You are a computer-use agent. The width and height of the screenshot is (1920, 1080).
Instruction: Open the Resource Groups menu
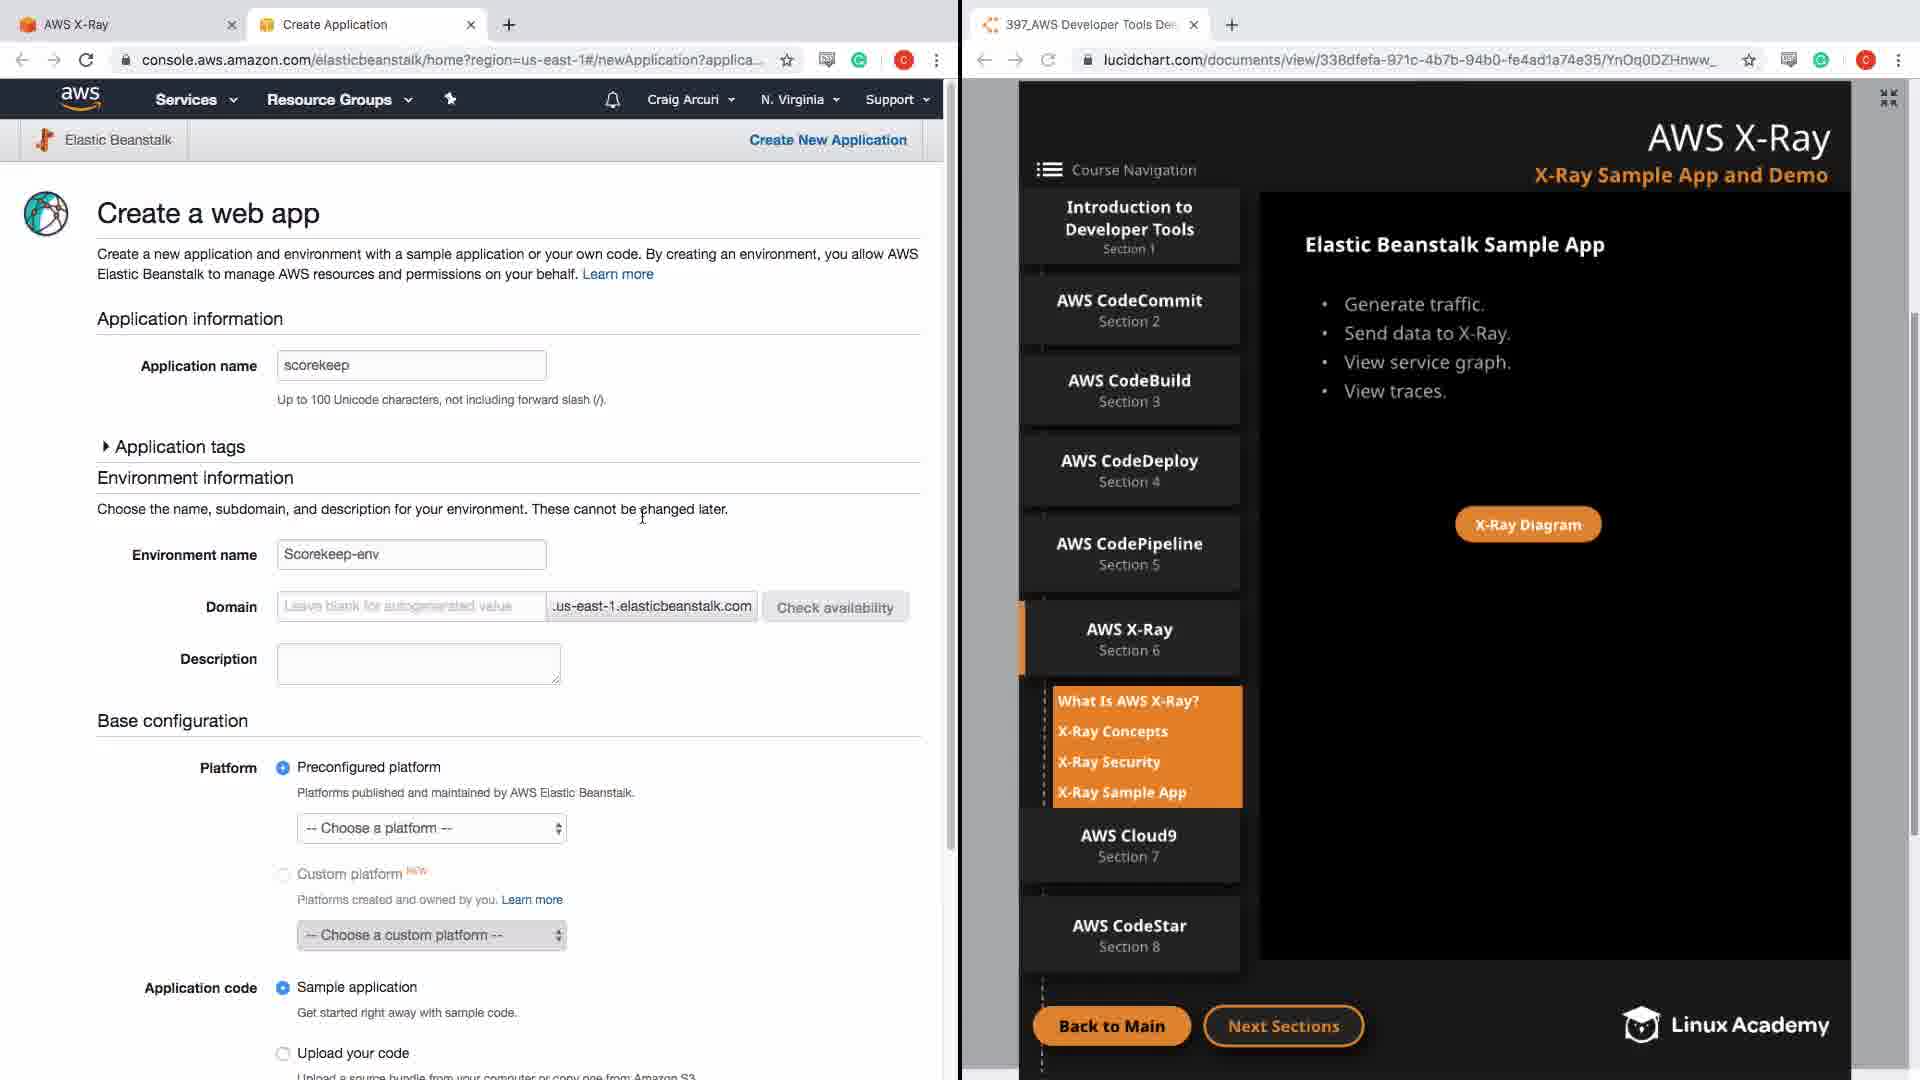[339, 100]
